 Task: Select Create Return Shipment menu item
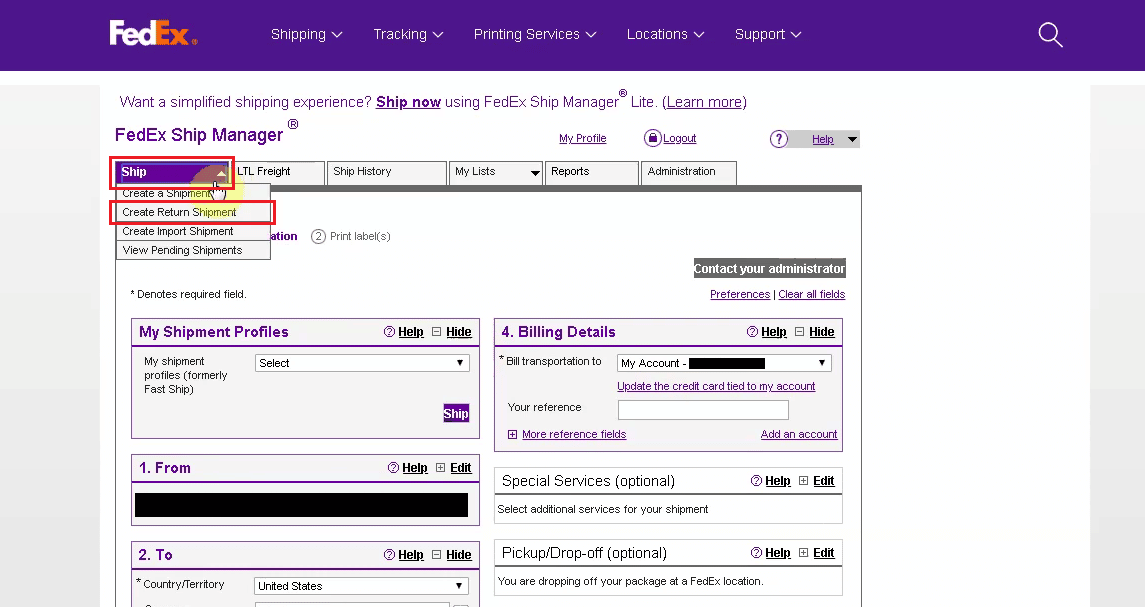click(193, 213)
